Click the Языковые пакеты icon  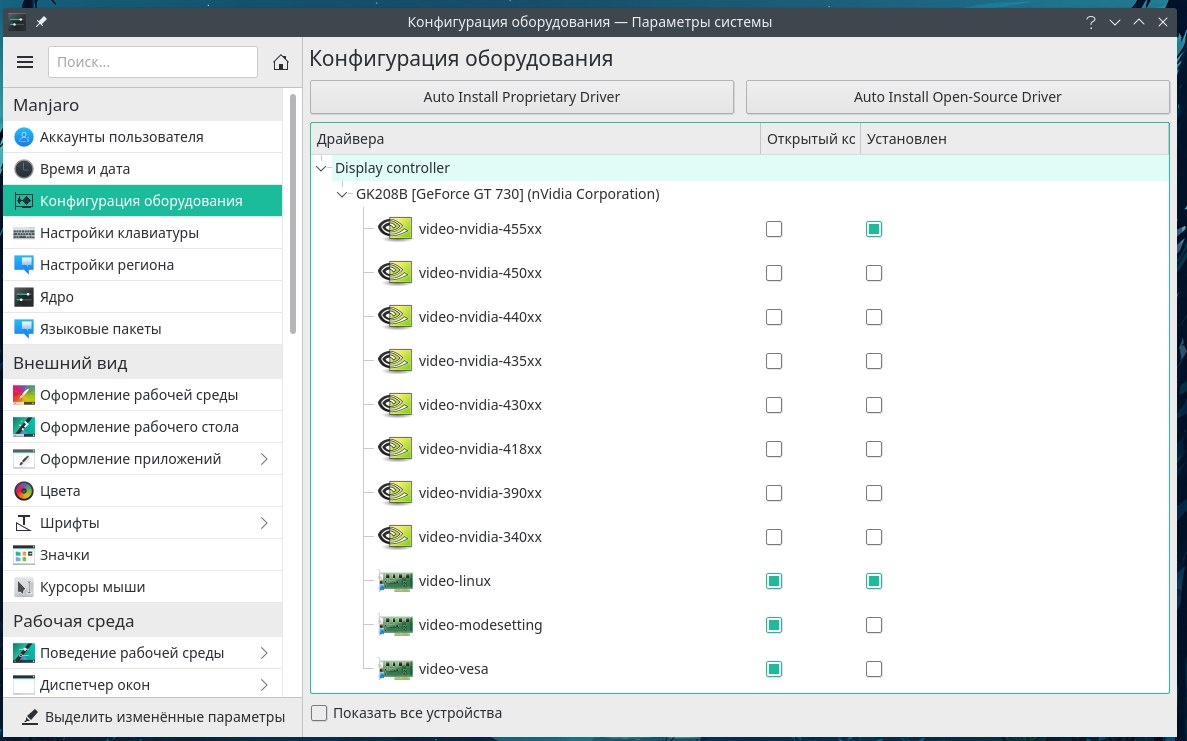(x=23, y=328)
